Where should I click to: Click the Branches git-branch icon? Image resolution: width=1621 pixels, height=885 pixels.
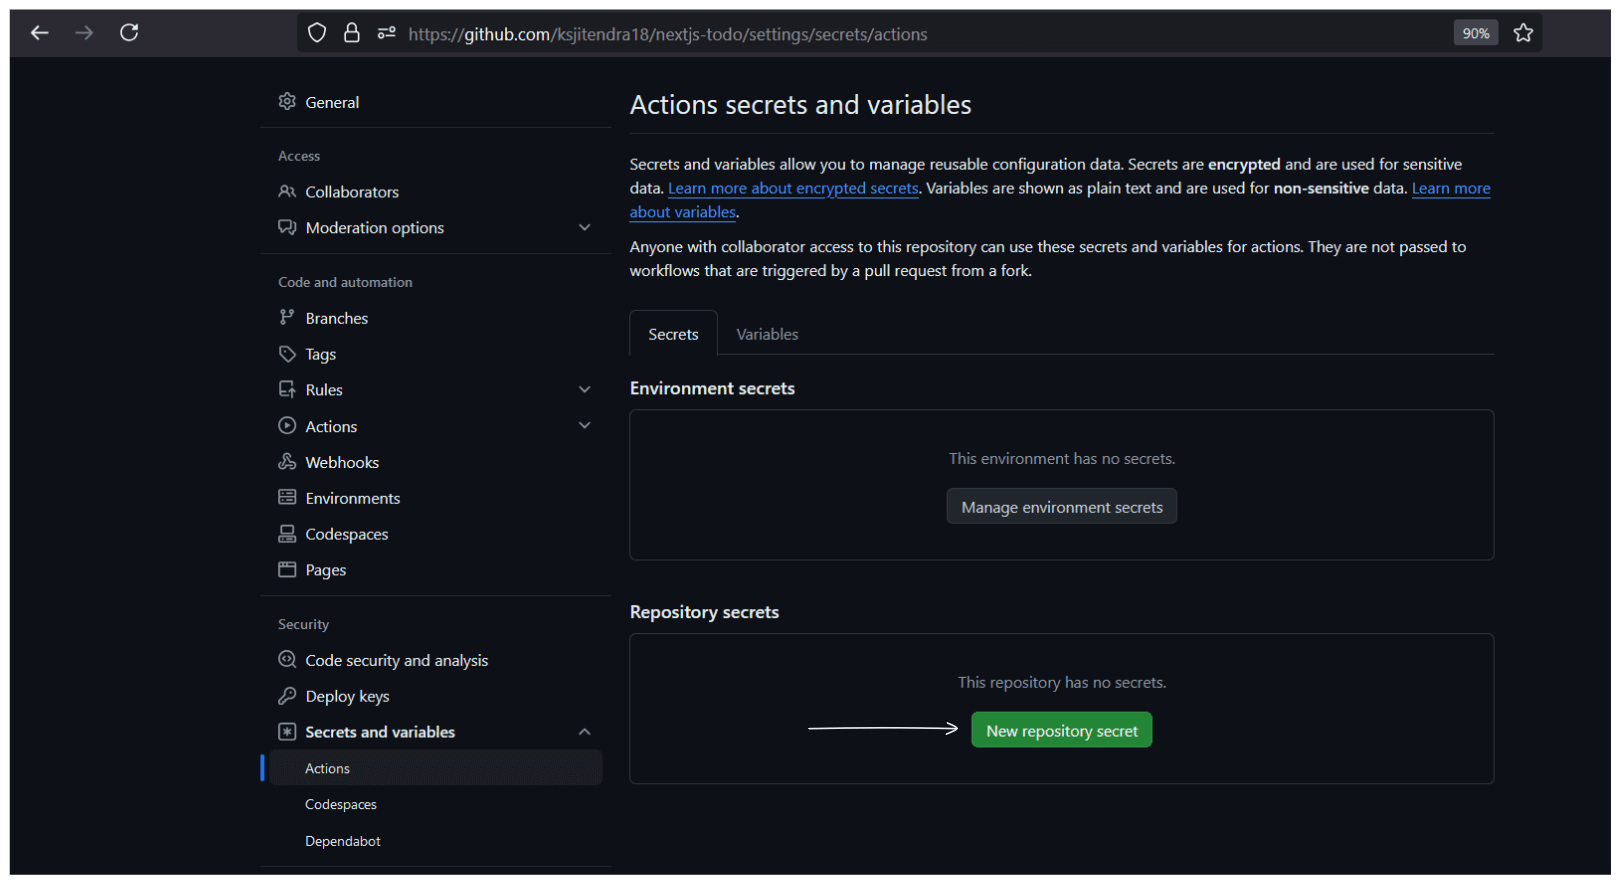coord(287,317)
